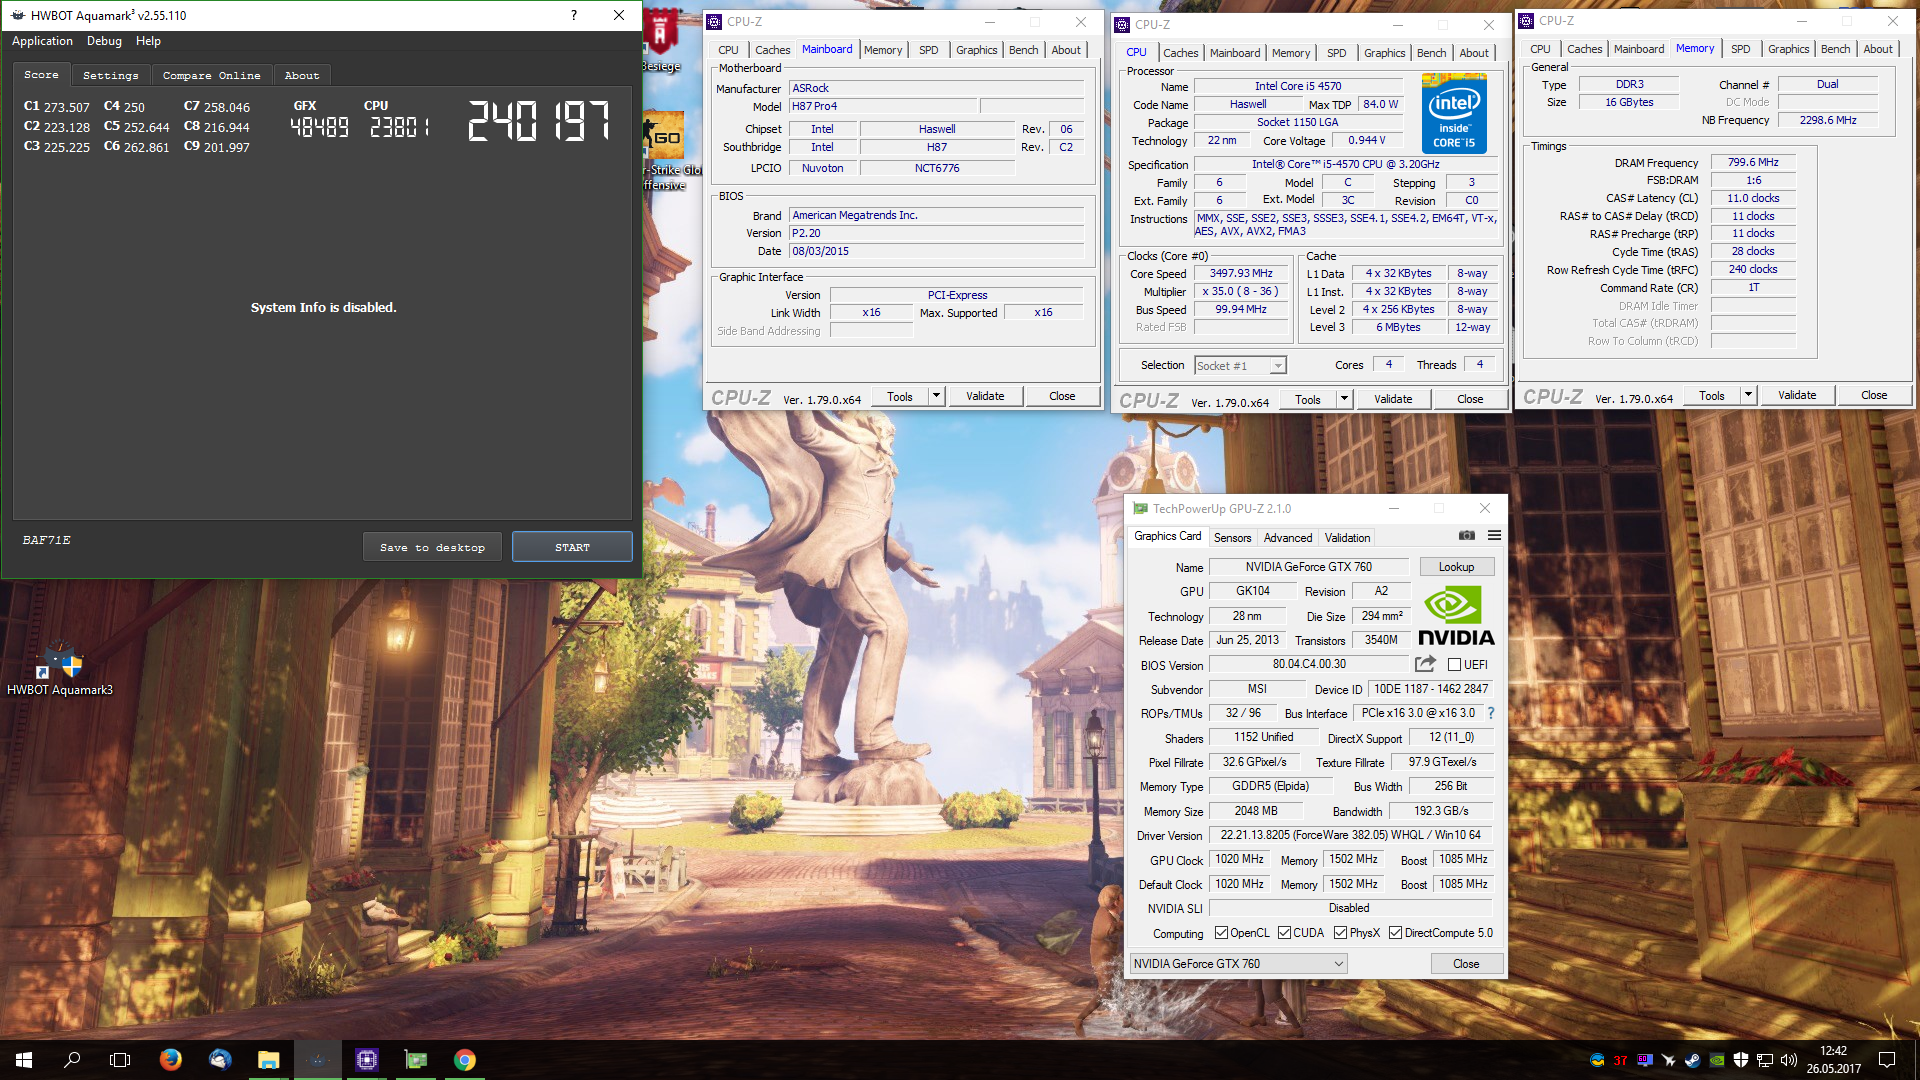Image resolution: width=1920 pixels, height=1080 pixels.
Task: Click the Driver Version field in GPU-Z
Action: [1351, 835]
